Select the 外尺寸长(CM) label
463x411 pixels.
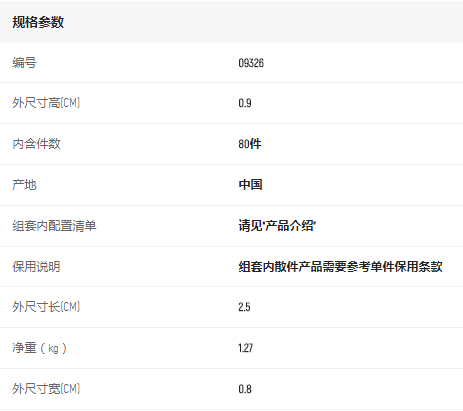(x=46, y=307)
